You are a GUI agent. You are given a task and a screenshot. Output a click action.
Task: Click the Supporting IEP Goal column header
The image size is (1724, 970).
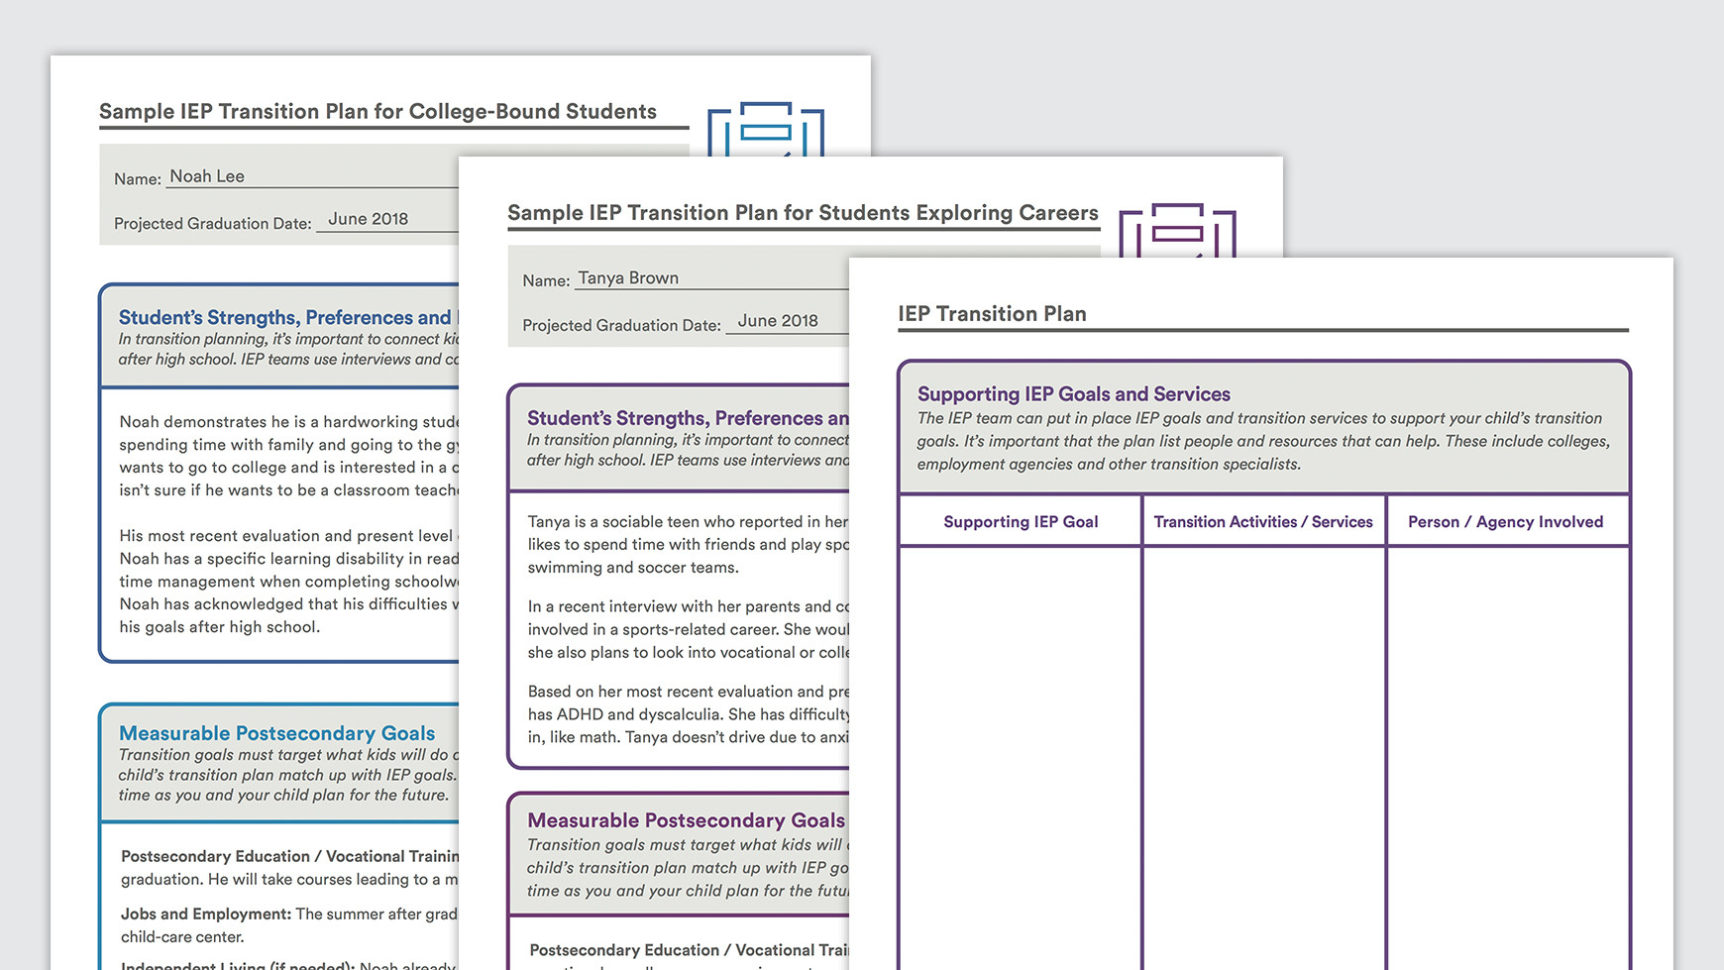coord(1019,521)
